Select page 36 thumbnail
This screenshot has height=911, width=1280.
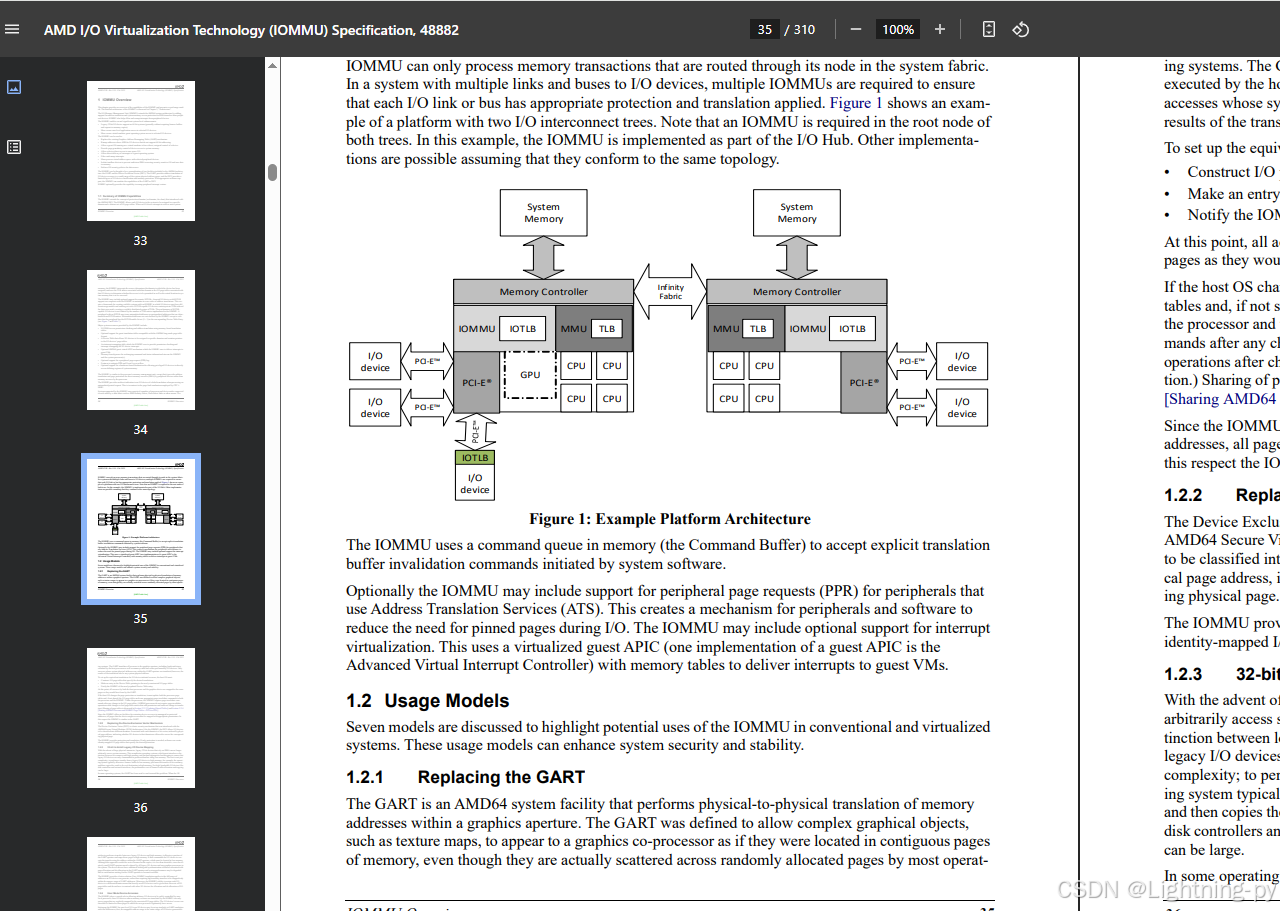[x=140, y=718]
